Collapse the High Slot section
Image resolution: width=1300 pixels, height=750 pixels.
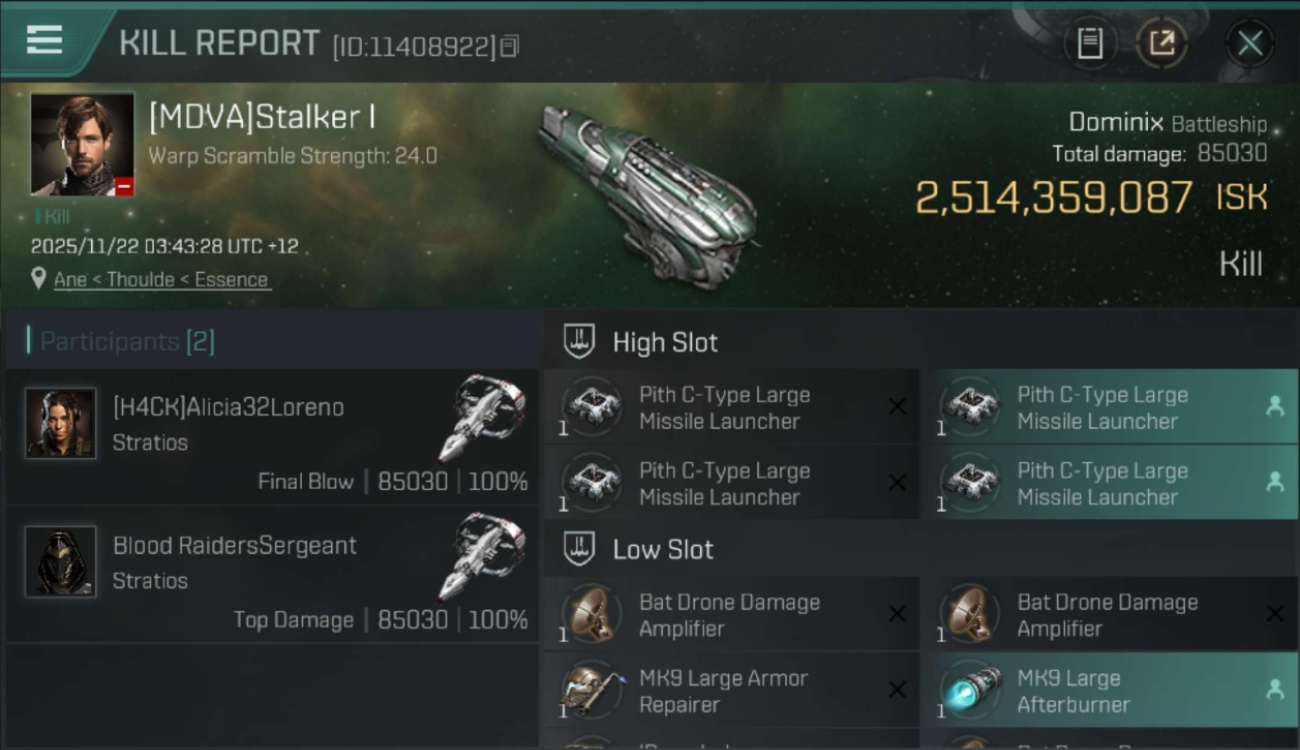coord(580,342)
